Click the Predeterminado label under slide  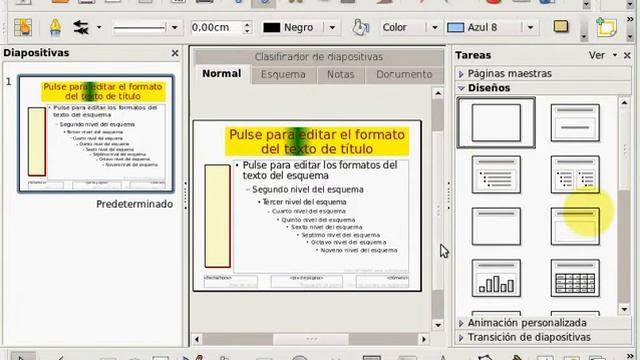point(134,204)
